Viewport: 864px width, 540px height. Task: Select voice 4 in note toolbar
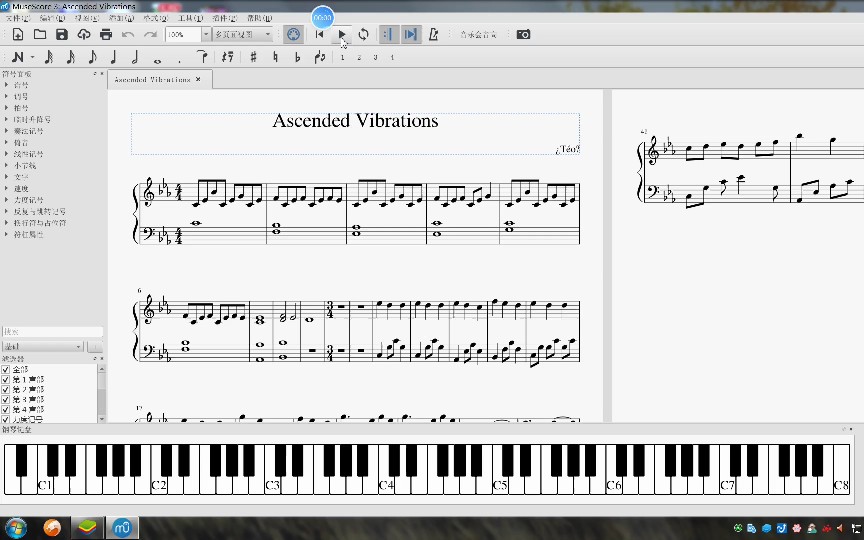tap(392, 57)
